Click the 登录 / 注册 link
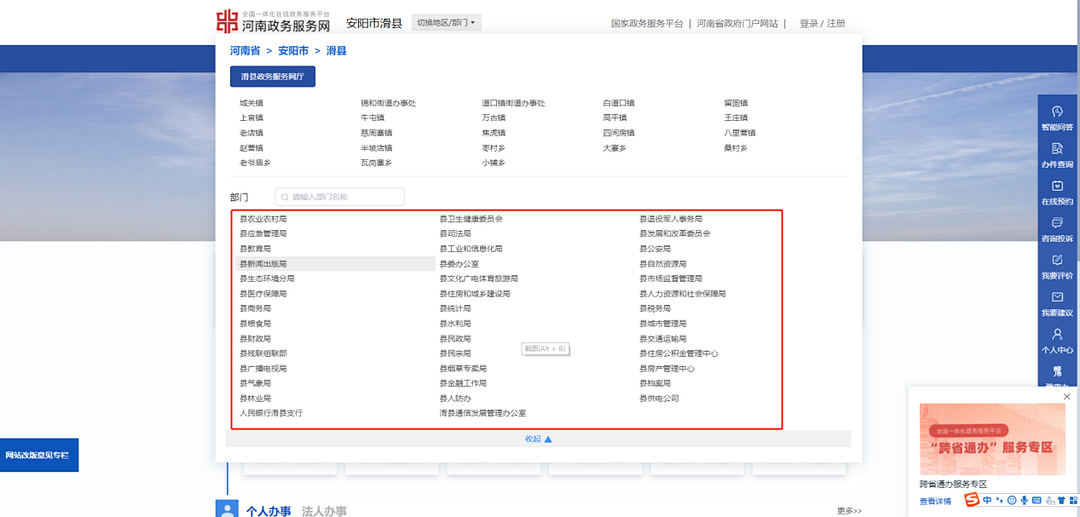Image resolution: width=1080 pixels, height=517 pixels. [x=822, y=23]
